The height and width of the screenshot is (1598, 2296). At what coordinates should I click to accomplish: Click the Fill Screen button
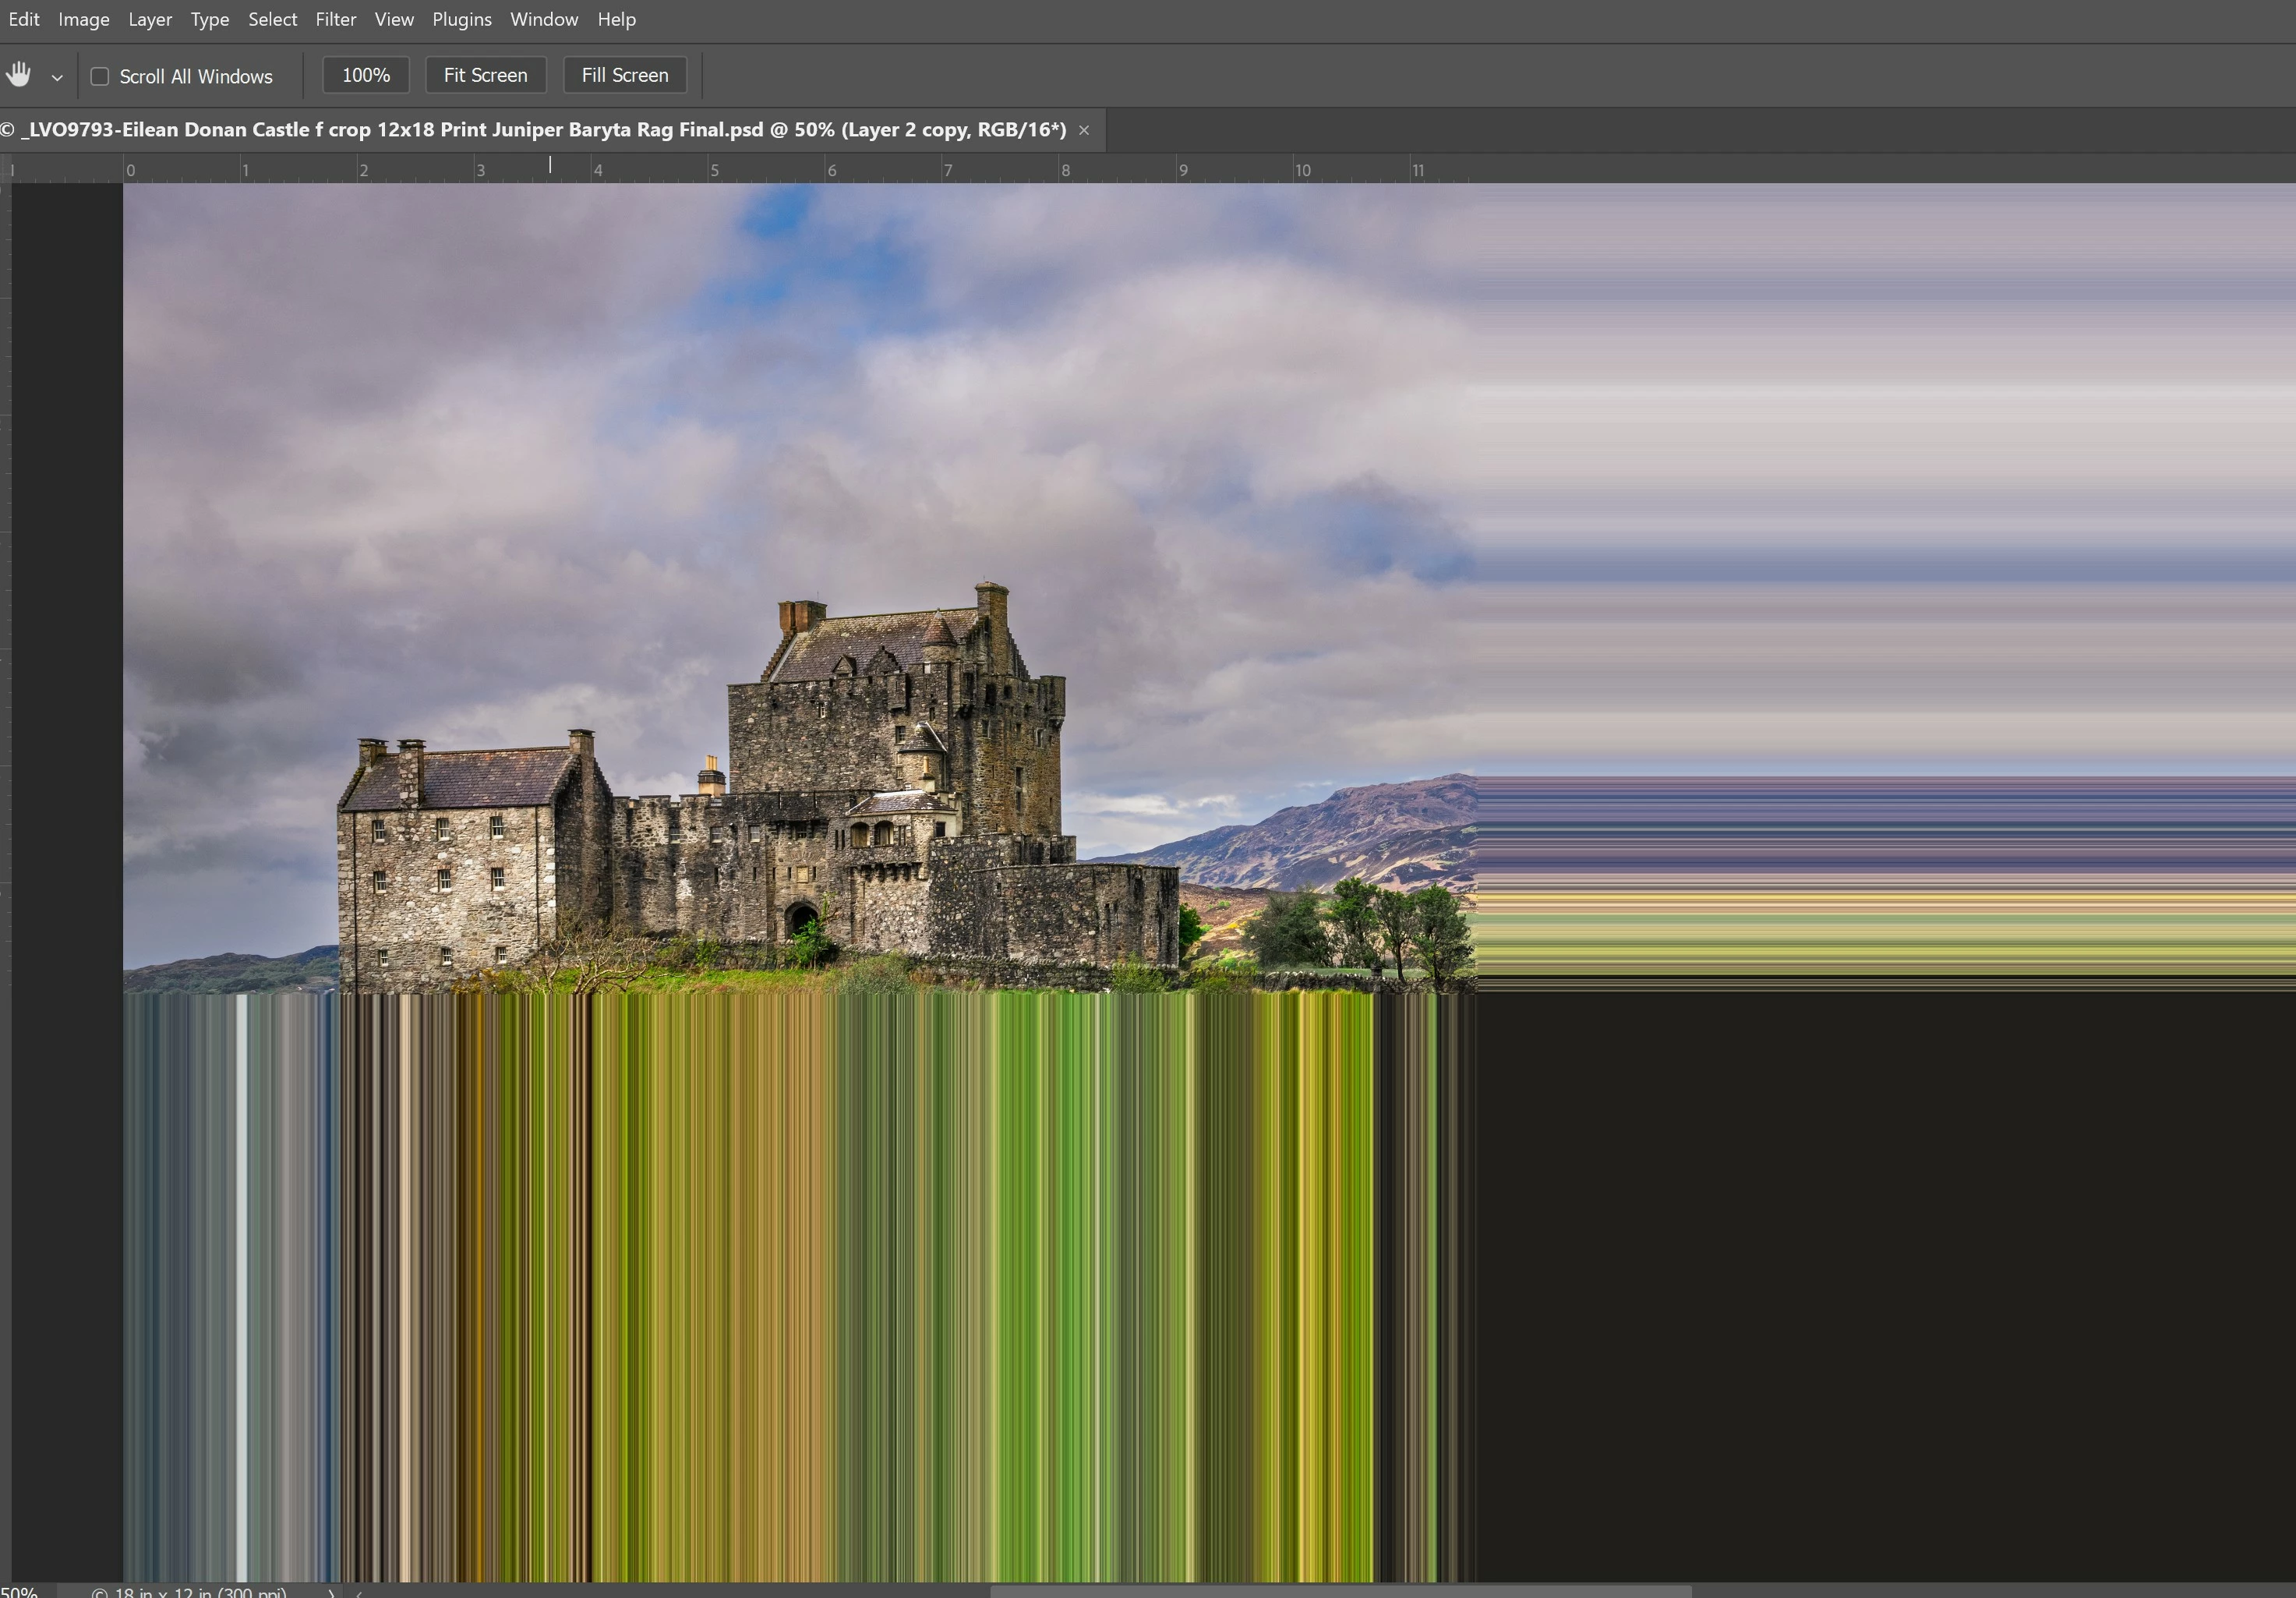tap(624, 75)
